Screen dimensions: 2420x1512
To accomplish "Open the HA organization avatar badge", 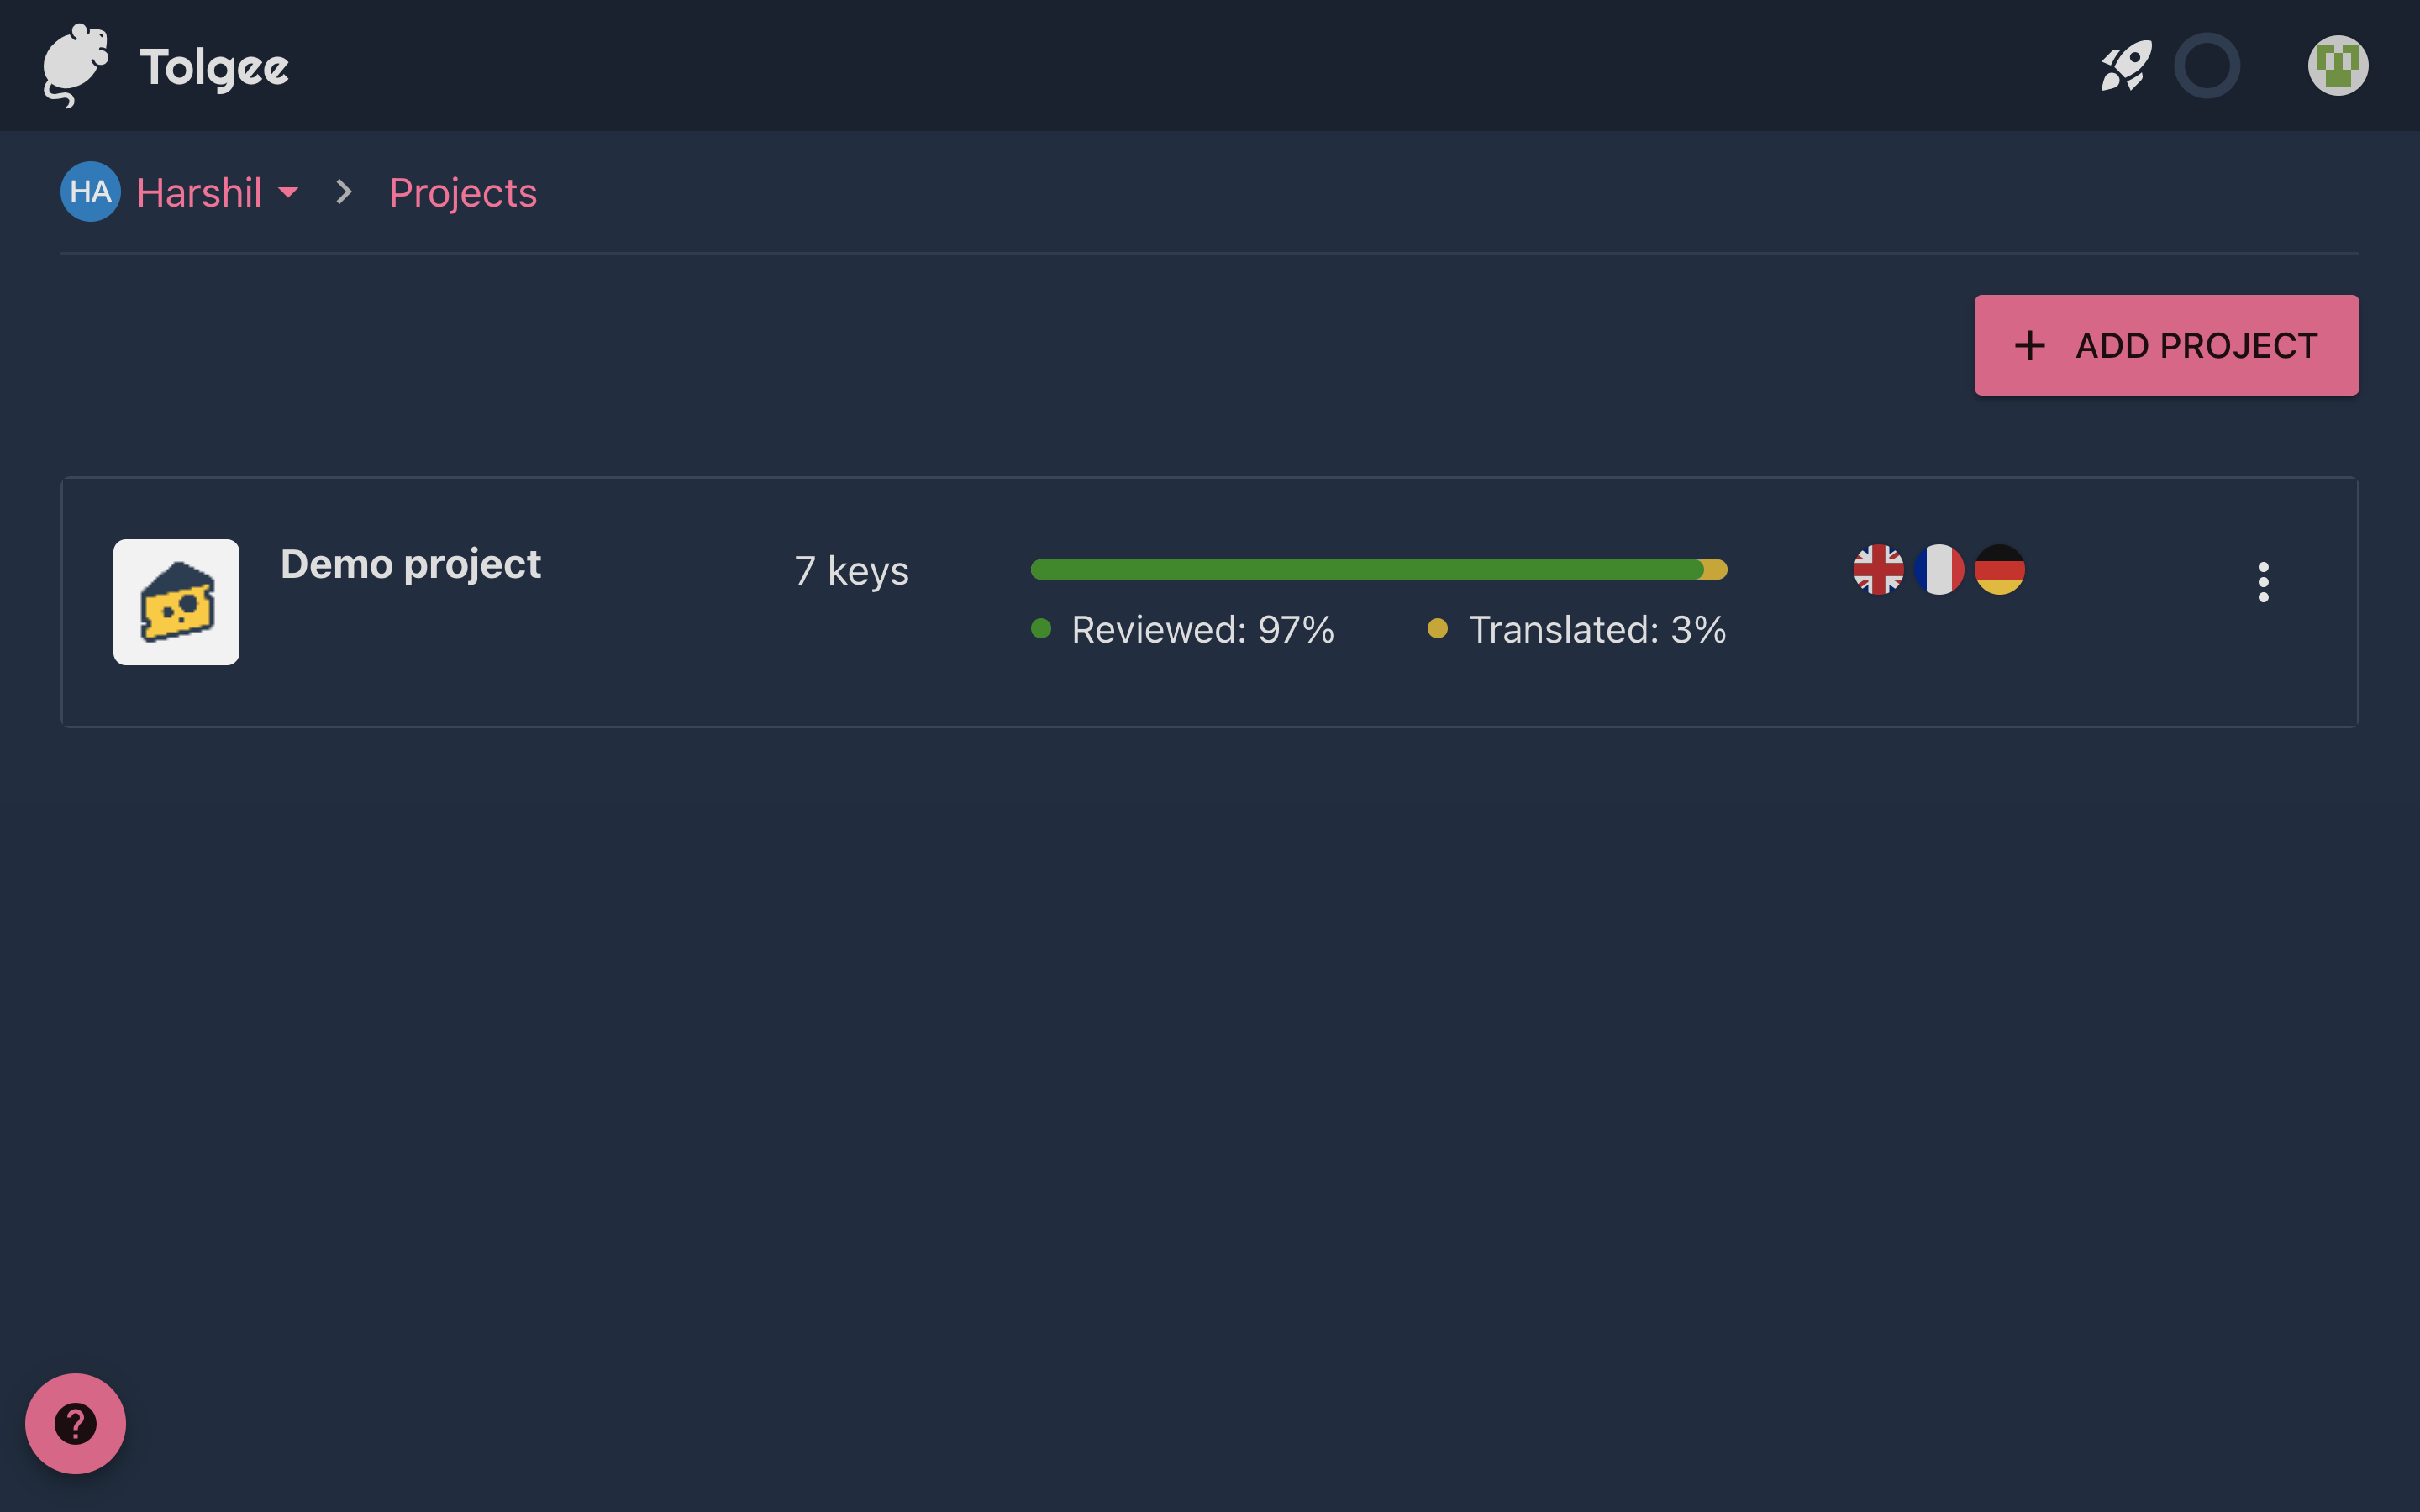I will (x=89, y=192).
